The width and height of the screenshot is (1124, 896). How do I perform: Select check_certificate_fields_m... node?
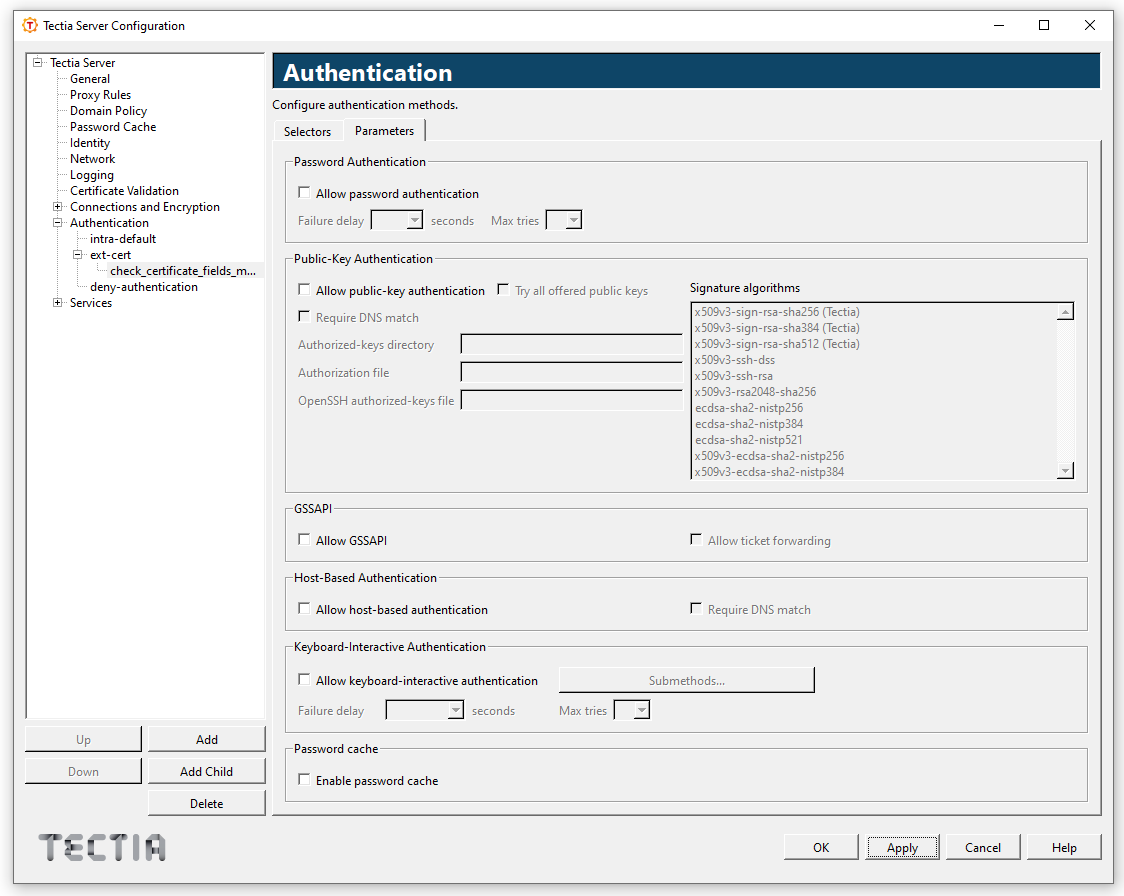point(183,271)
